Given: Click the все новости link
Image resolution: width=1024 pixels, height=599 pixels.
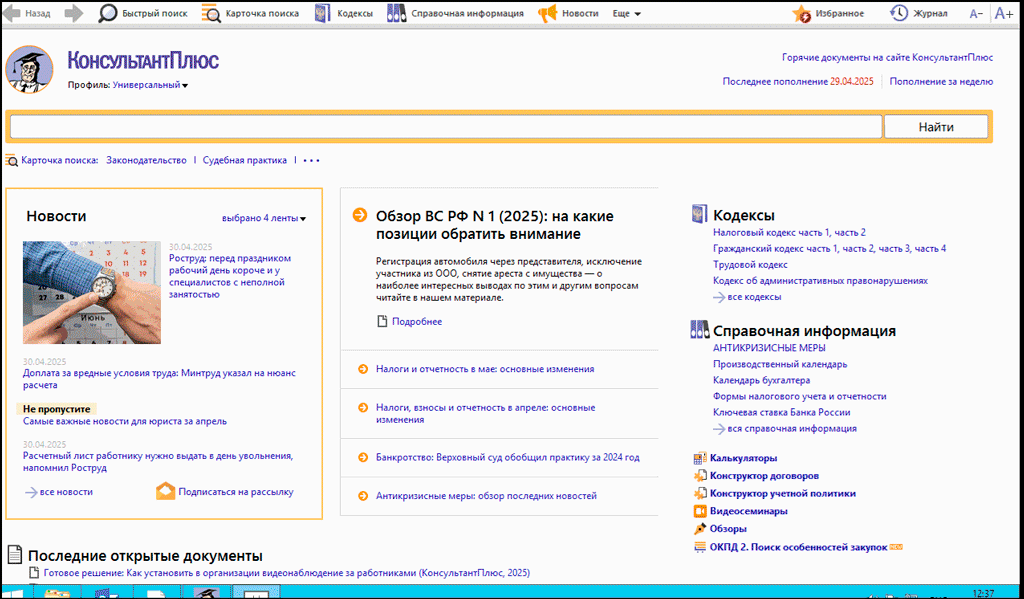Looking at the screenshot, I should [x=66, y=491].
